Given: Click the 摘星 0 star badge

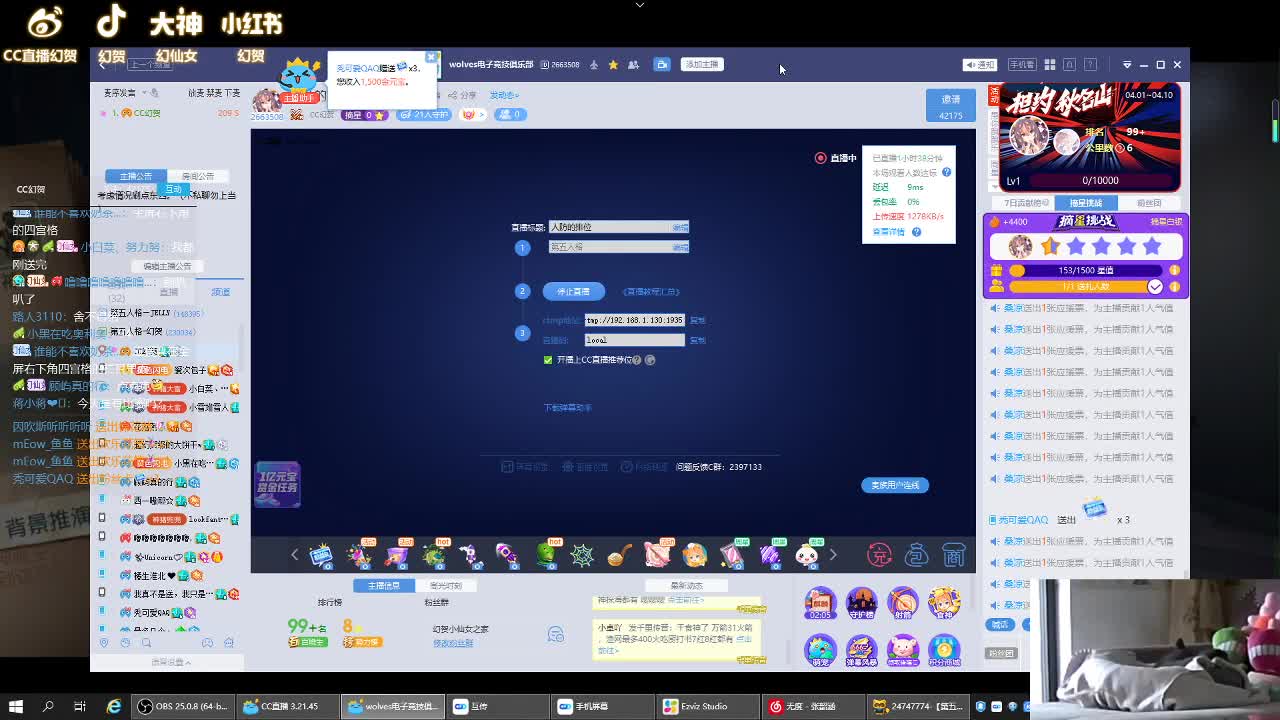Looking at the screenshot, I should 365,115.
